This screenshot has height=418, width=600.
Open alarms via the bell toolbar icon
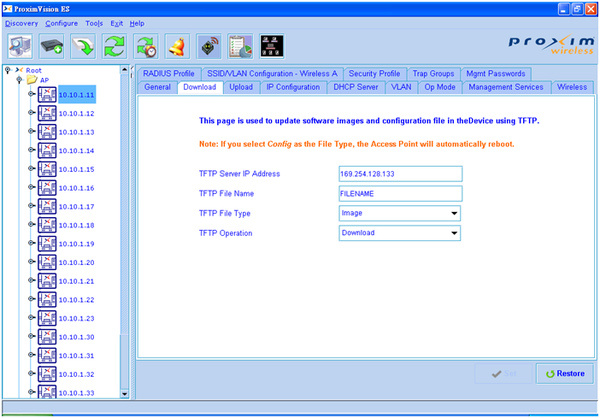(x=177, y=46)
